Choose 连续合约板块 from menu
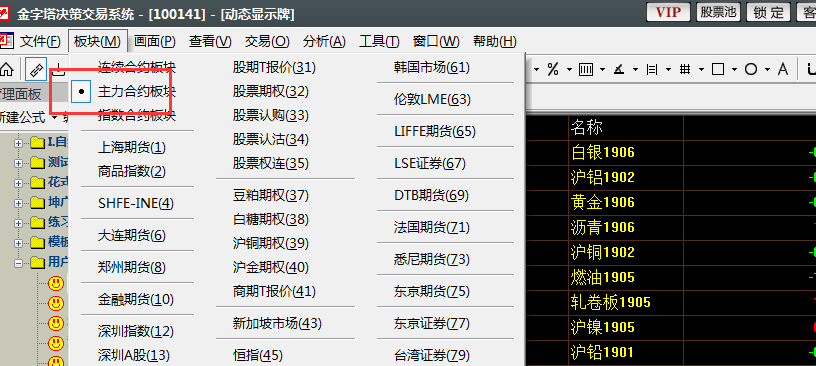 coord(137,67)
